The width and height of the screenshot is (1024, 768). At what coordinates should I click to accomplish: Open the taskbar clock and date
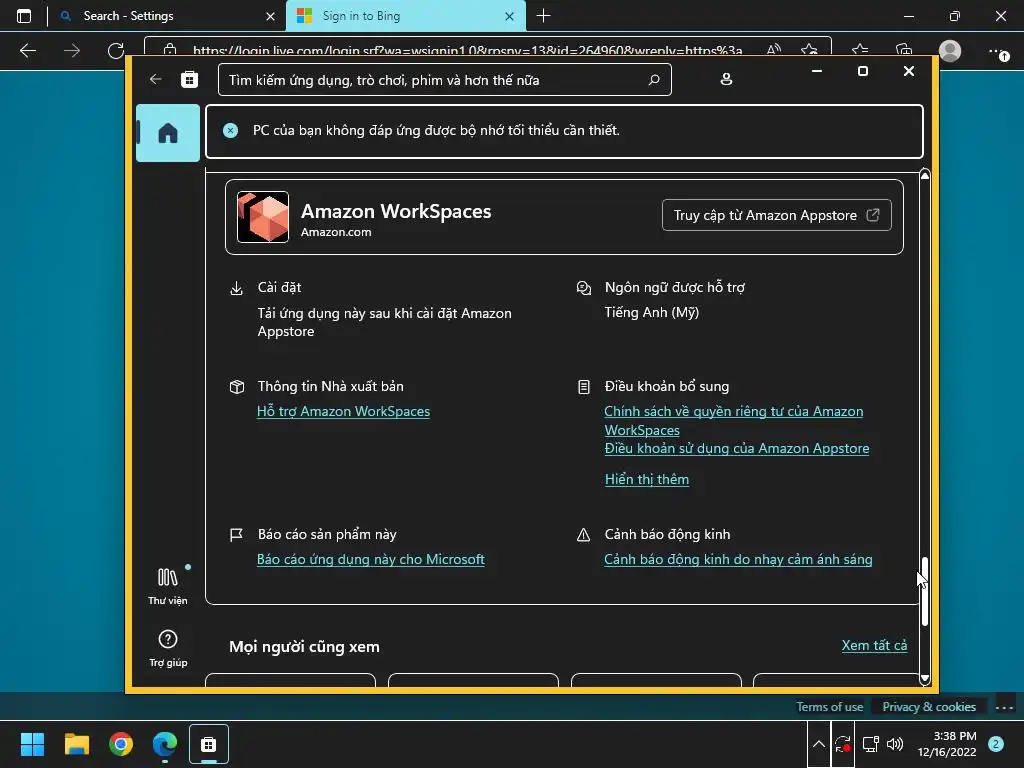tap(947, 744)
